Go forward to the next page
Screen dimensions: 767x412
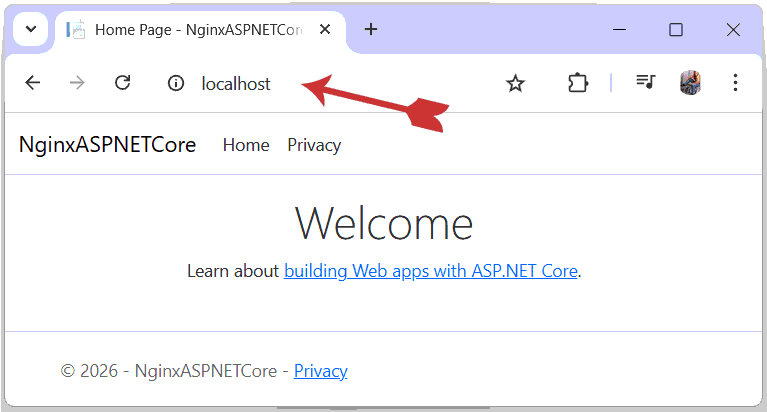point(77,83)
